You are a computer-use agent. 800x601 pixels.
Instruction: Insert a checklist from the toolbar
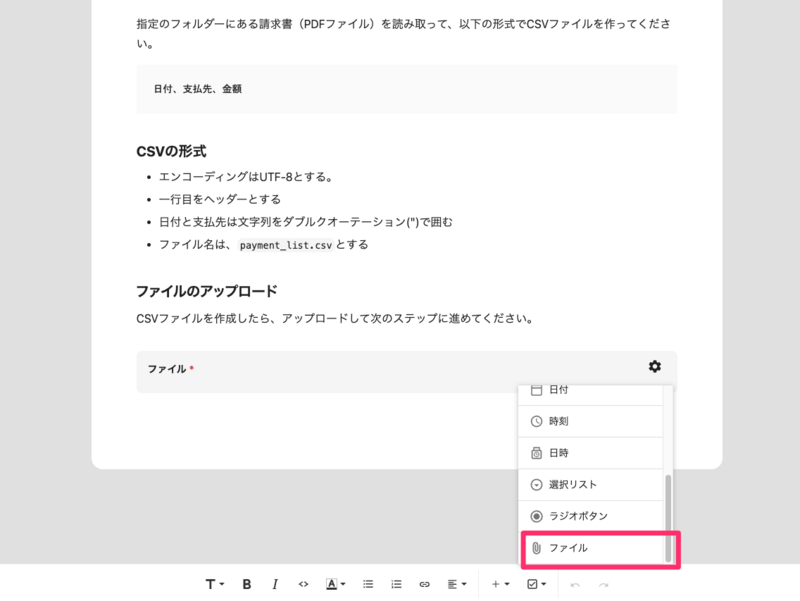tap(533, 584)
